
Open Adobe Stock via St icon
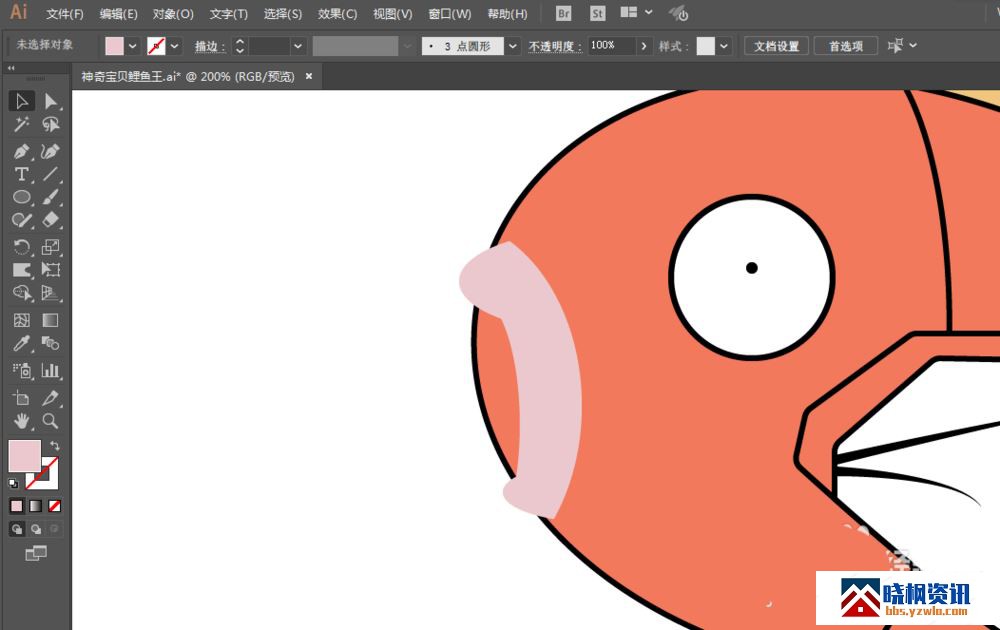(598, 13)
